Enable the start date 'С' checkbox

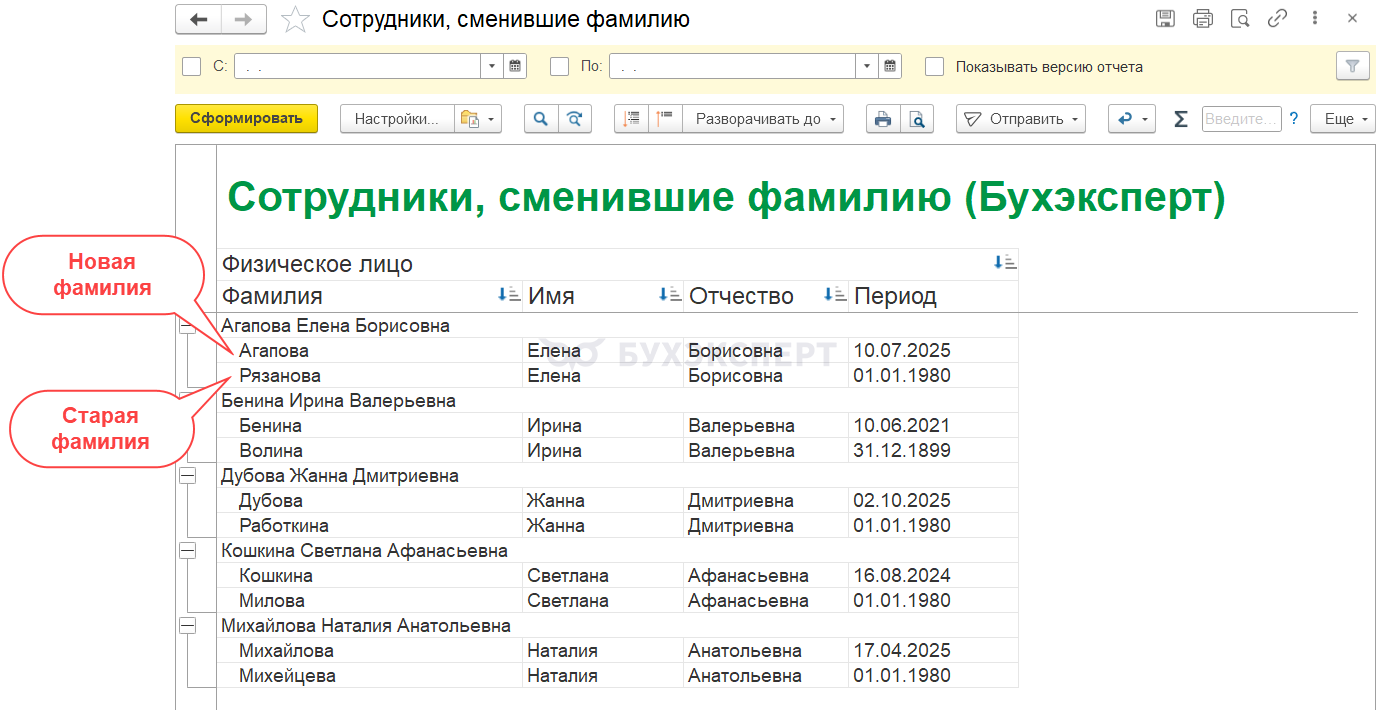tap(192, 67)
